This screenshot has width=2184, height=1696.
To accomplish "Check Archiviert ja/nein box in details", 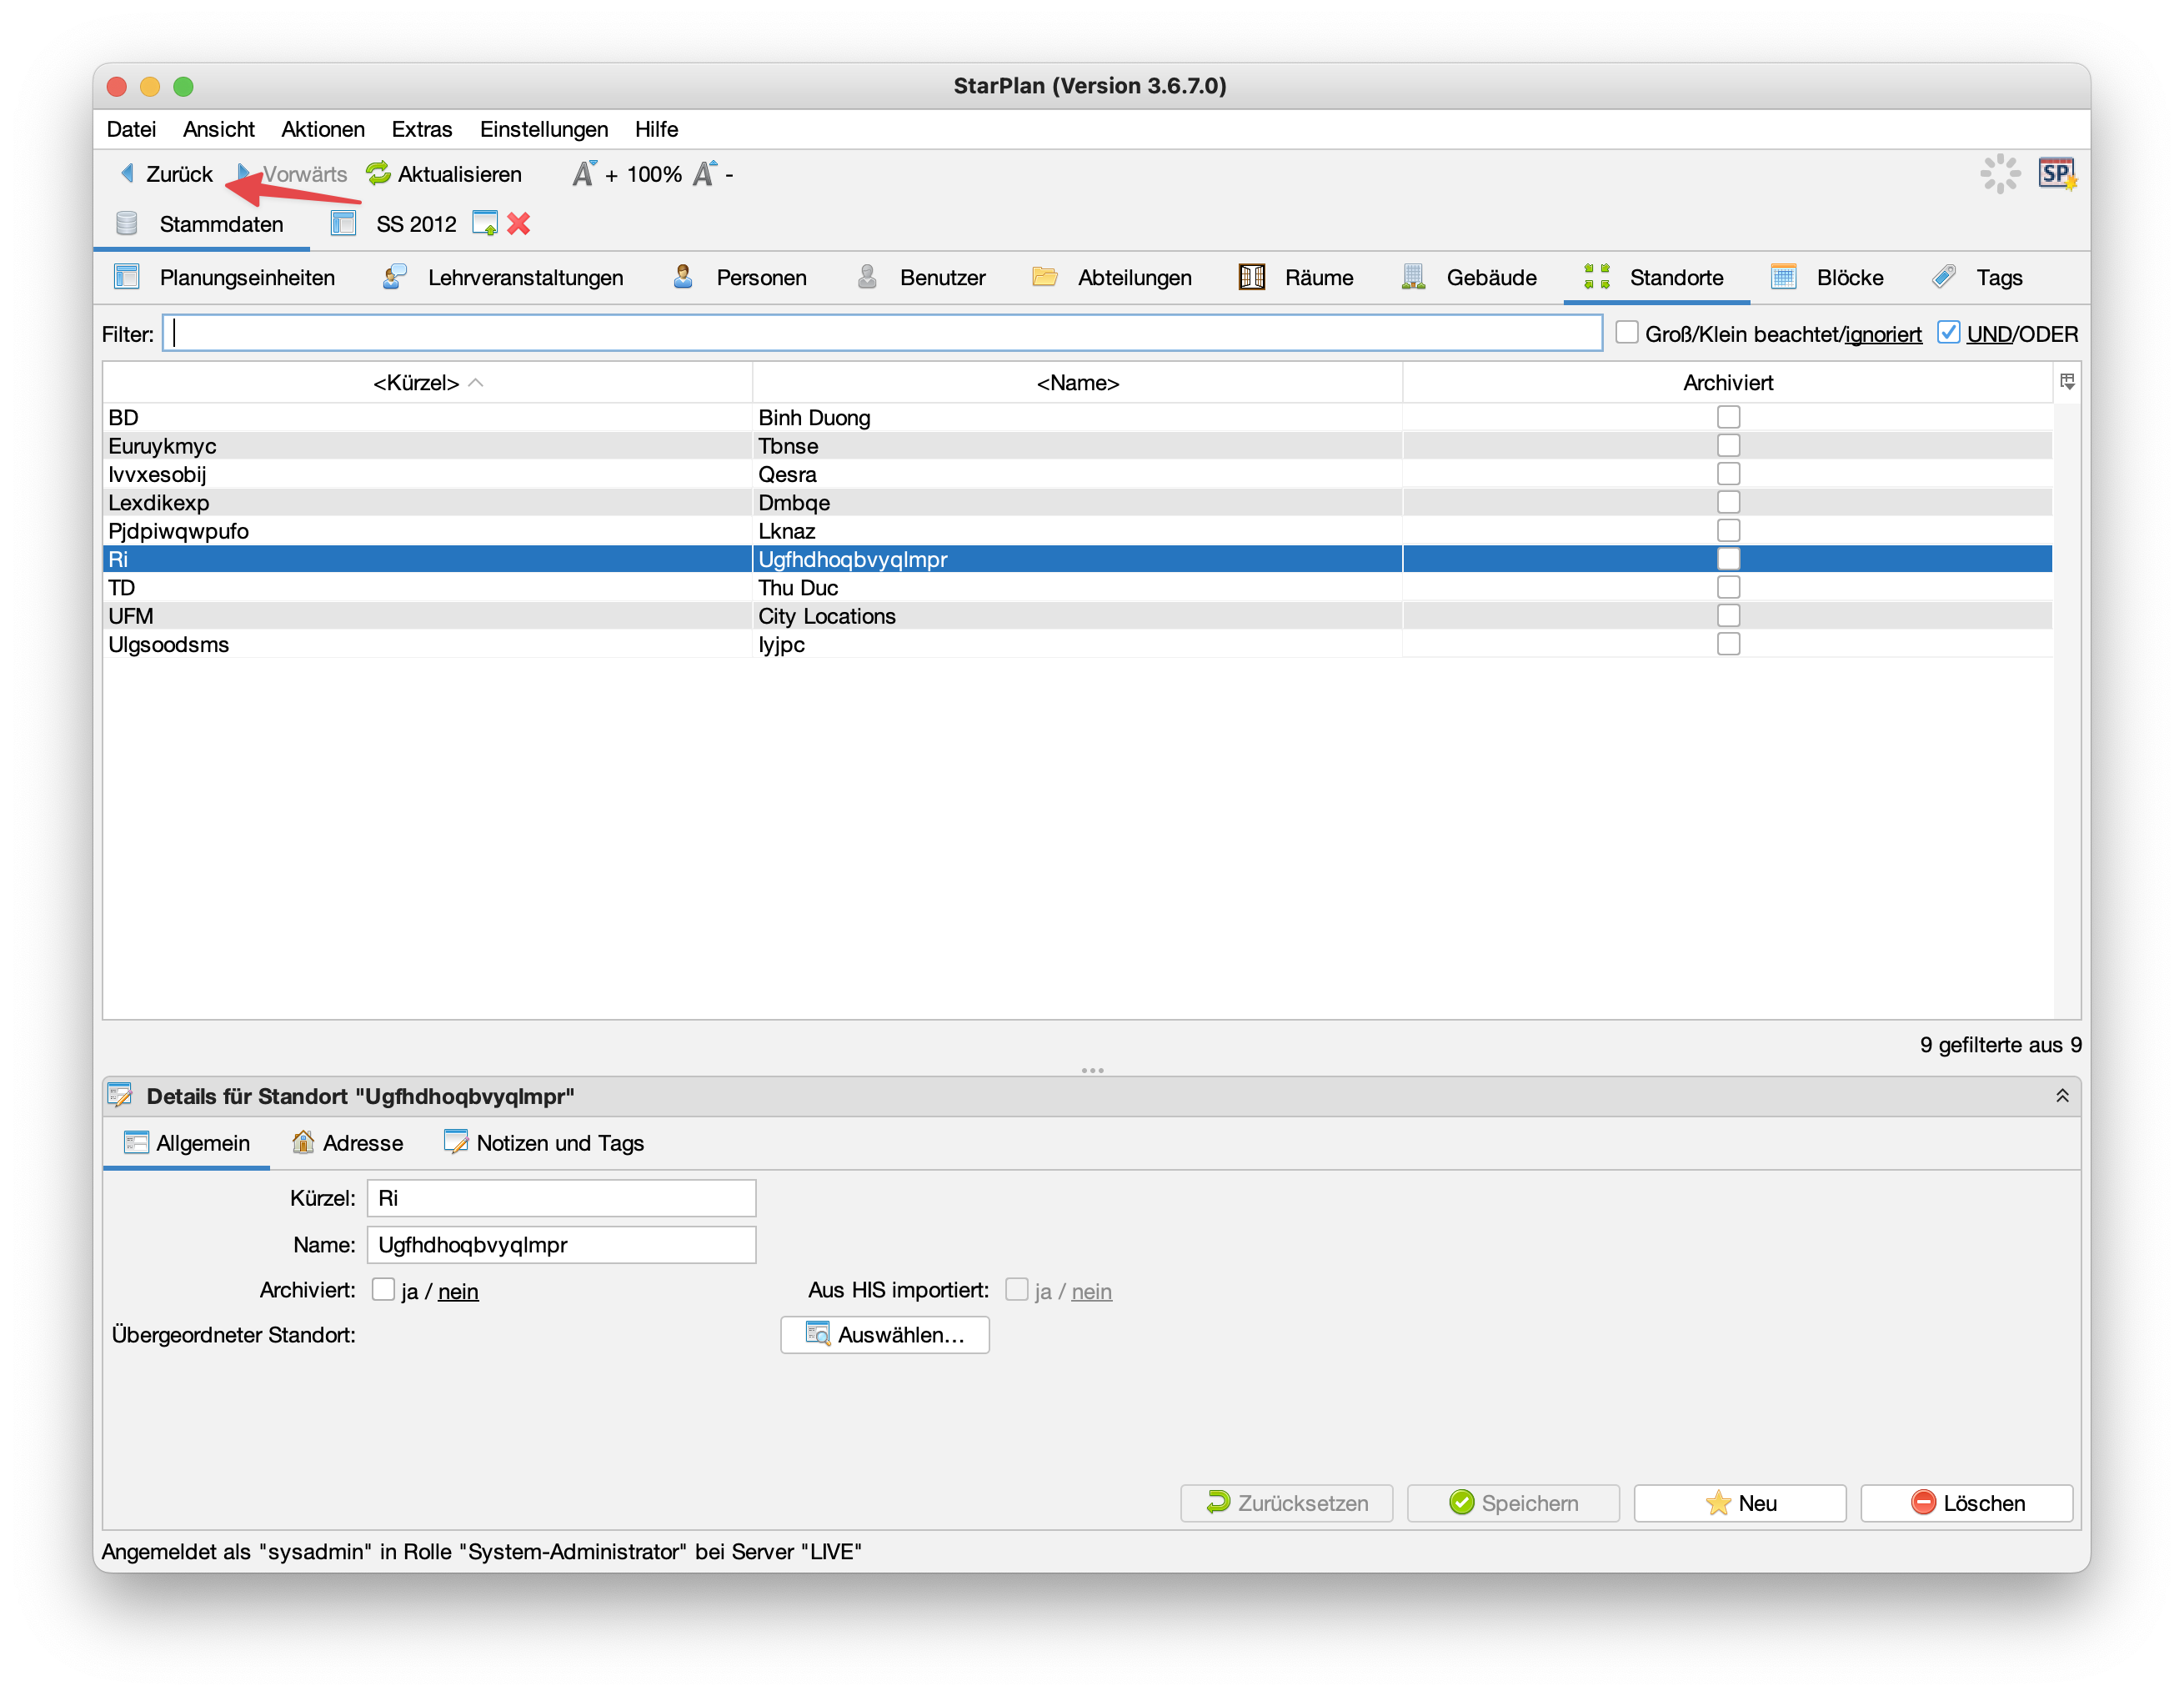I will (383, 1290).
